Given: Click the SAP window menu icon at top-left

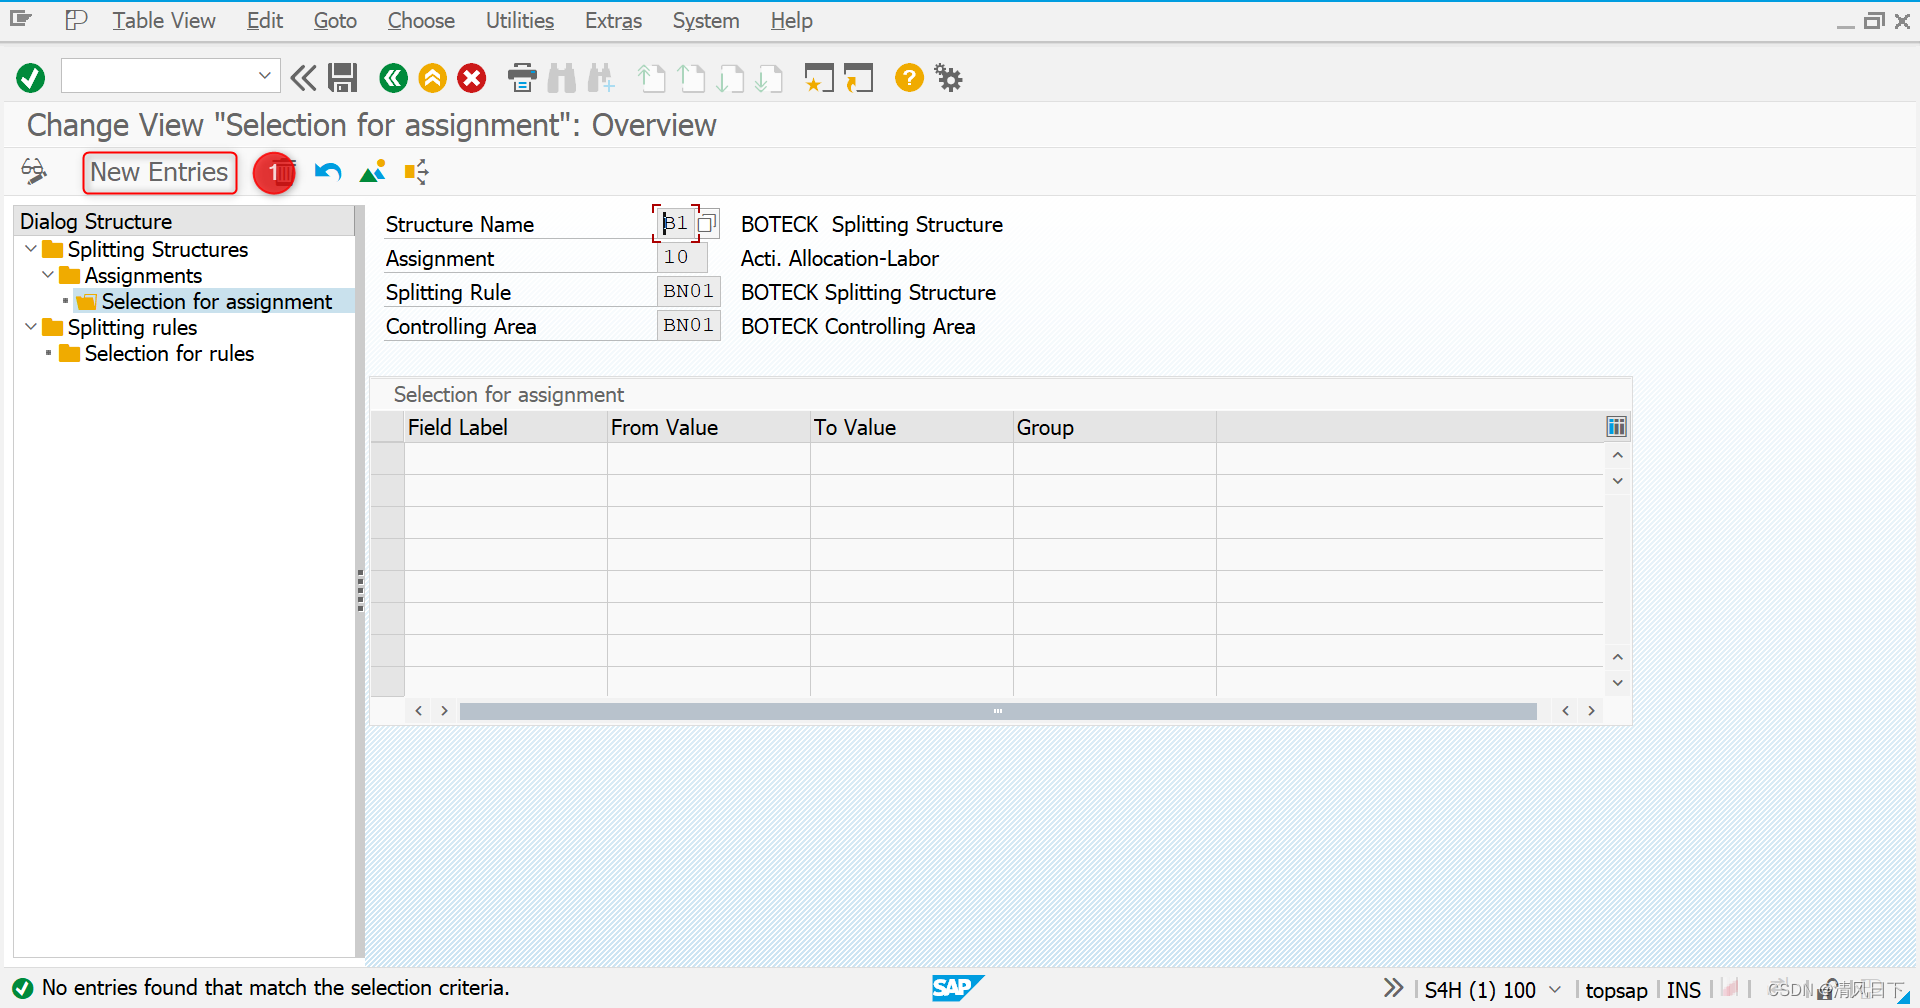Looking at the screenshot, I should [21, 19].
